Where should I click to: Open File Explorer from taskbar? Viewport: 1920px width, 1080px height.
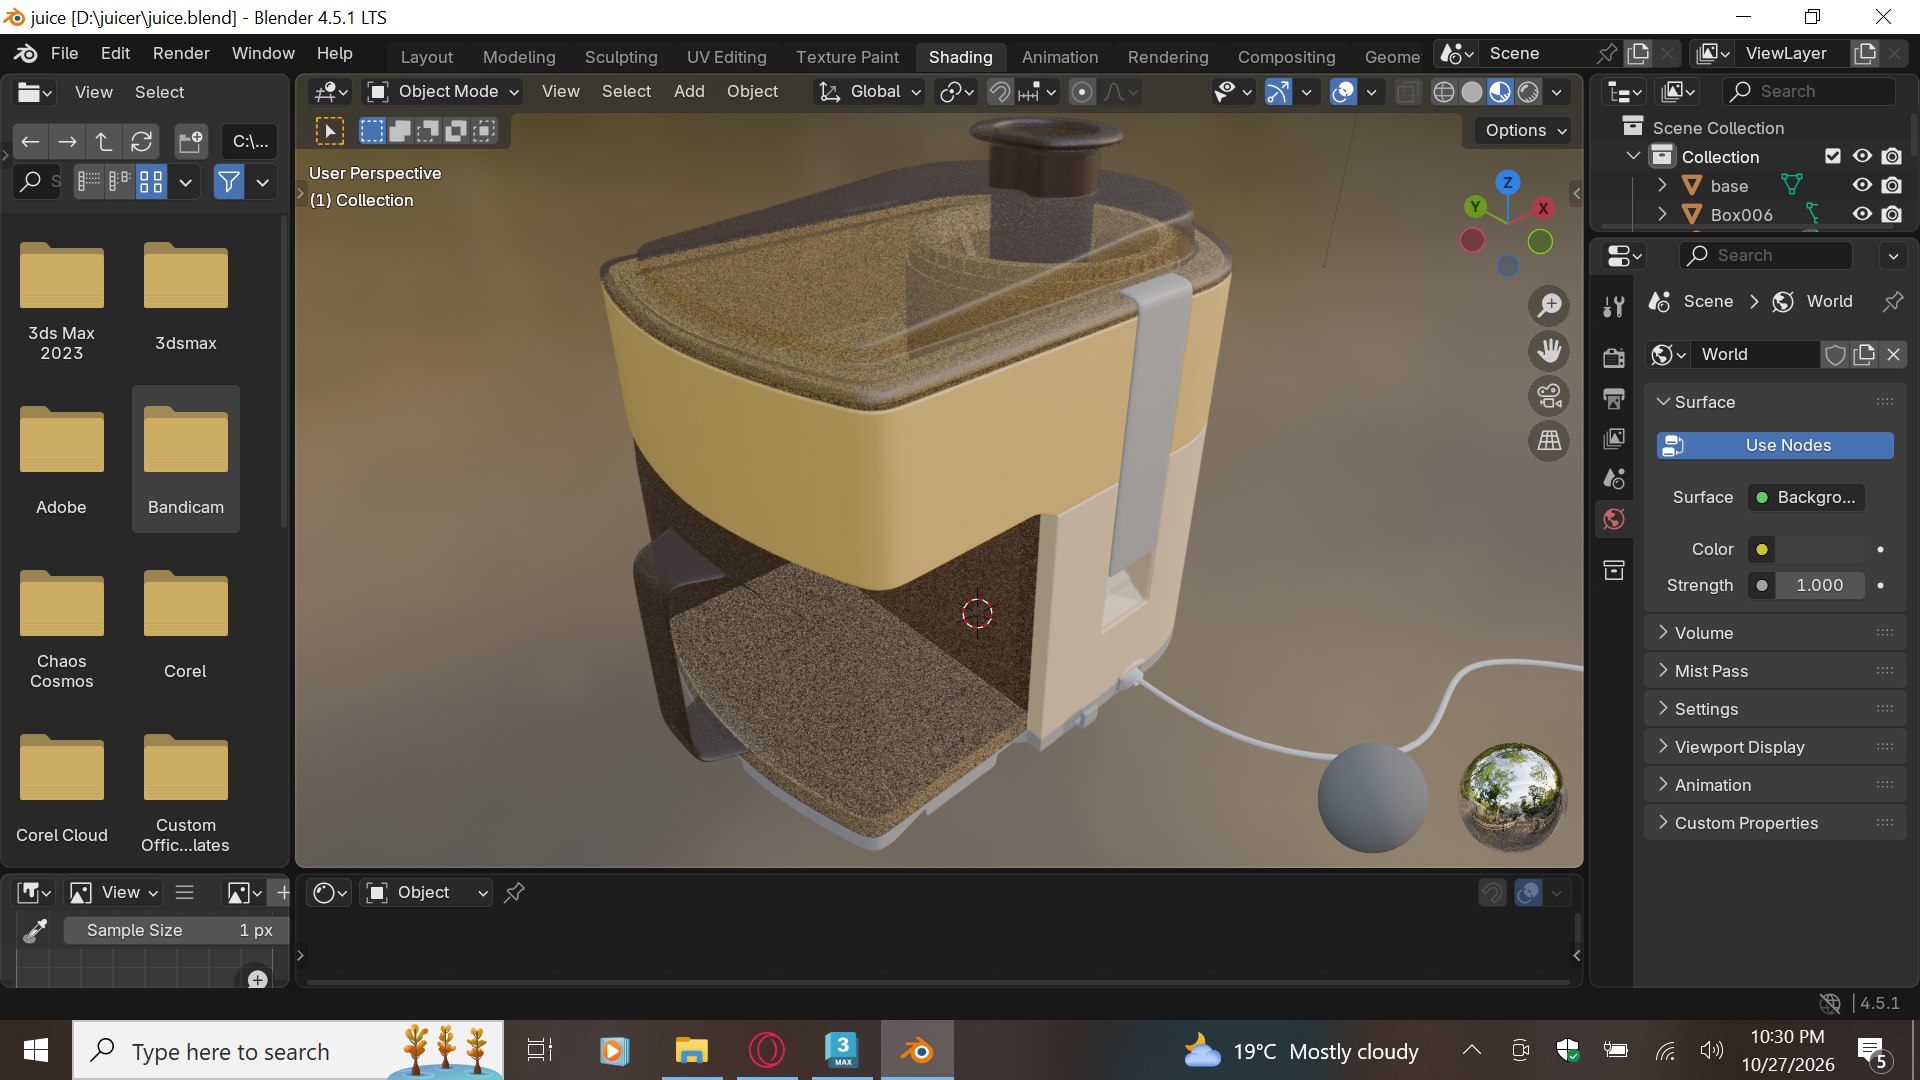691,1051
